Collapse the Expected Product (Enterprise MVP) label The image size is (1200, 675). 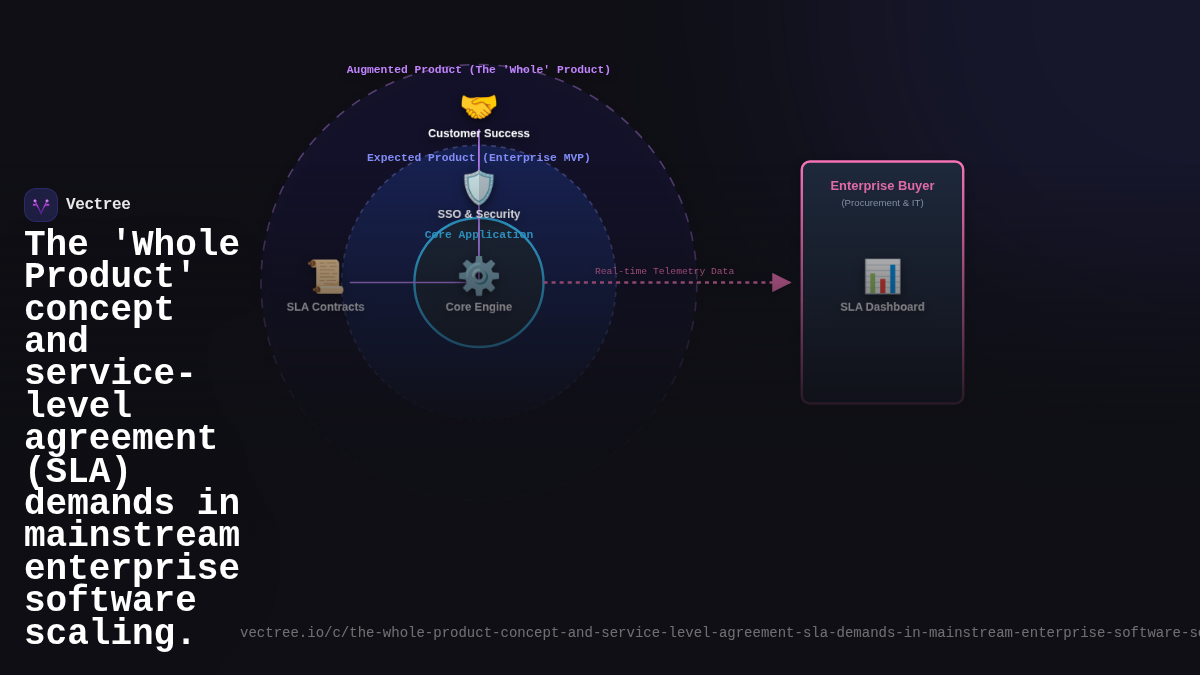pos(478,157)
